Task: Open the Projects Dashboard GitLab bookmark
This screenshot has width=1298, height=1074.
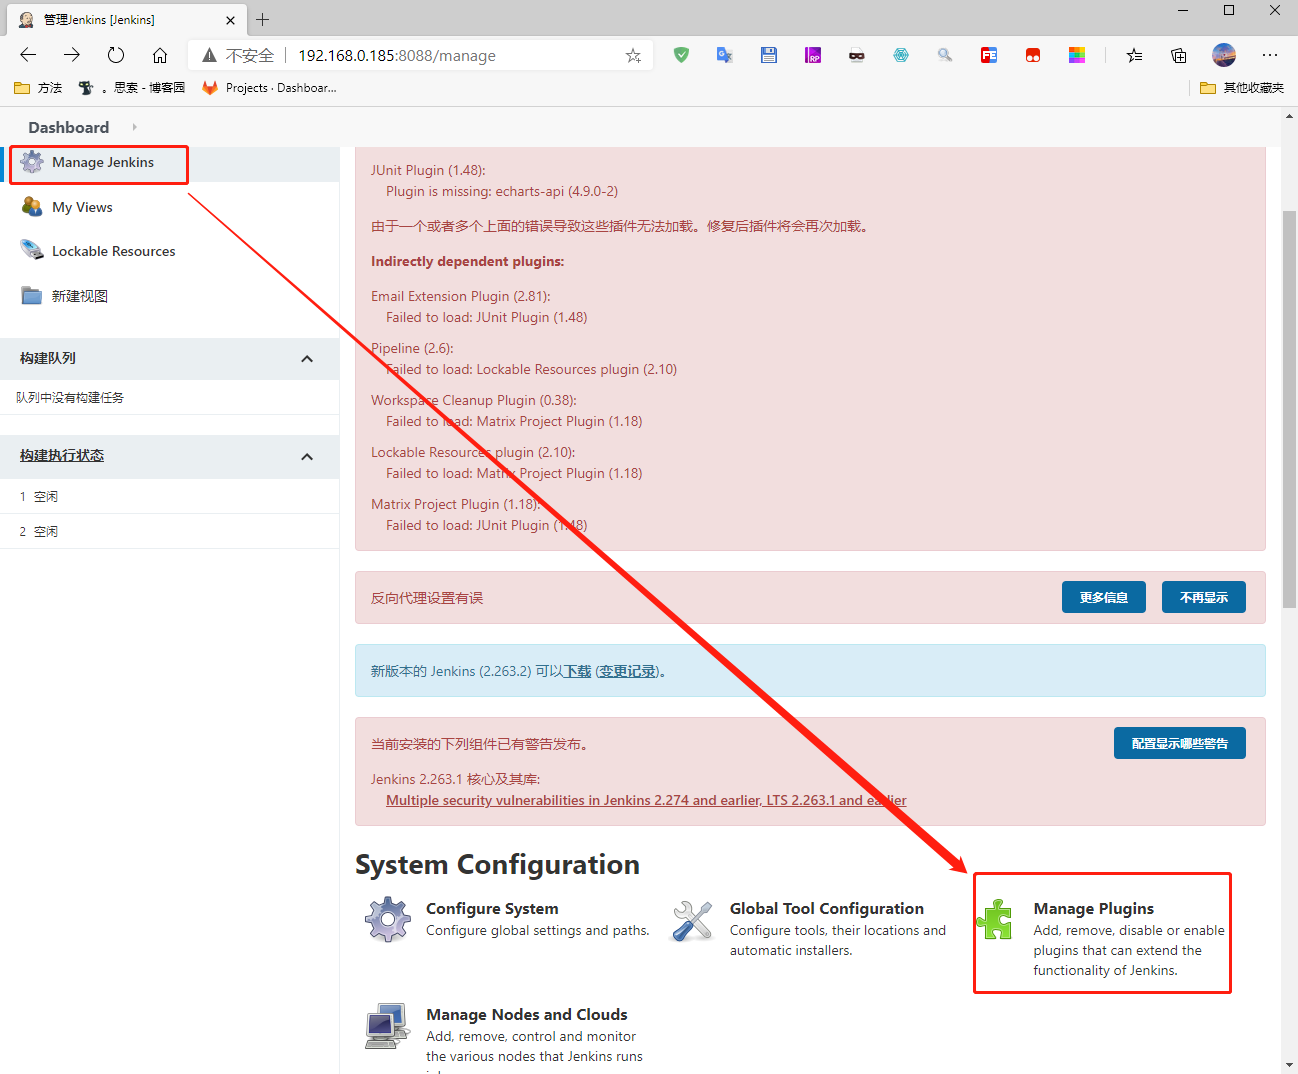Action: click(269, 88)
